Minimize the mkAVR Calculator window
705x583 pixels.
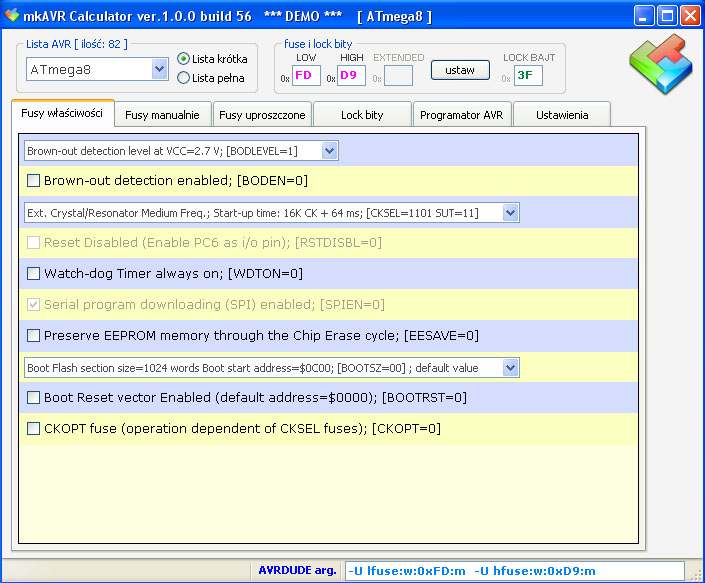[x=644, y=16]
